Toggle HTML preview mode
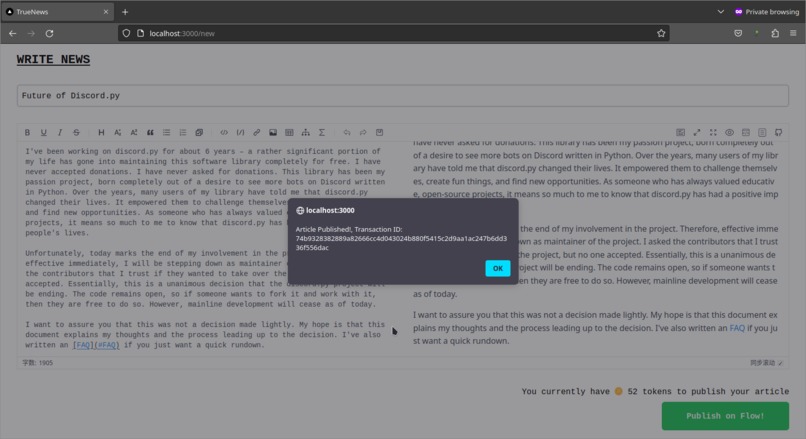This screenshot has height=439, width=806. [x=746, y=133]
